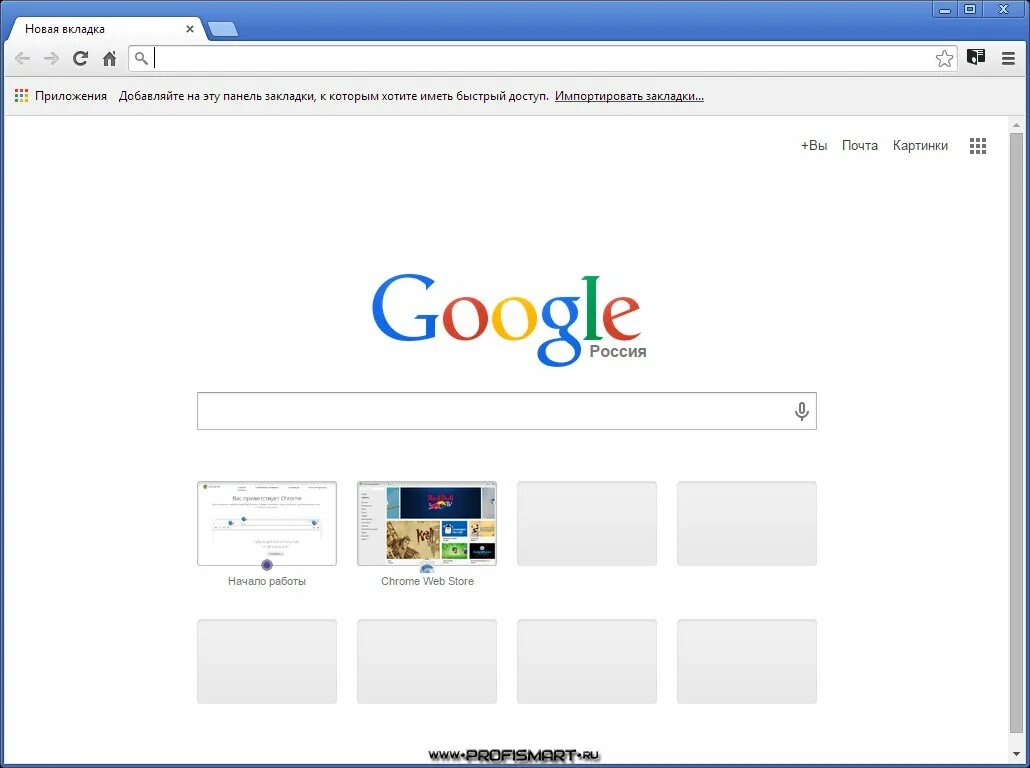Screen dimensions: 1030x768
Task: Open the Почта link
Action: (x=860, y=146)
